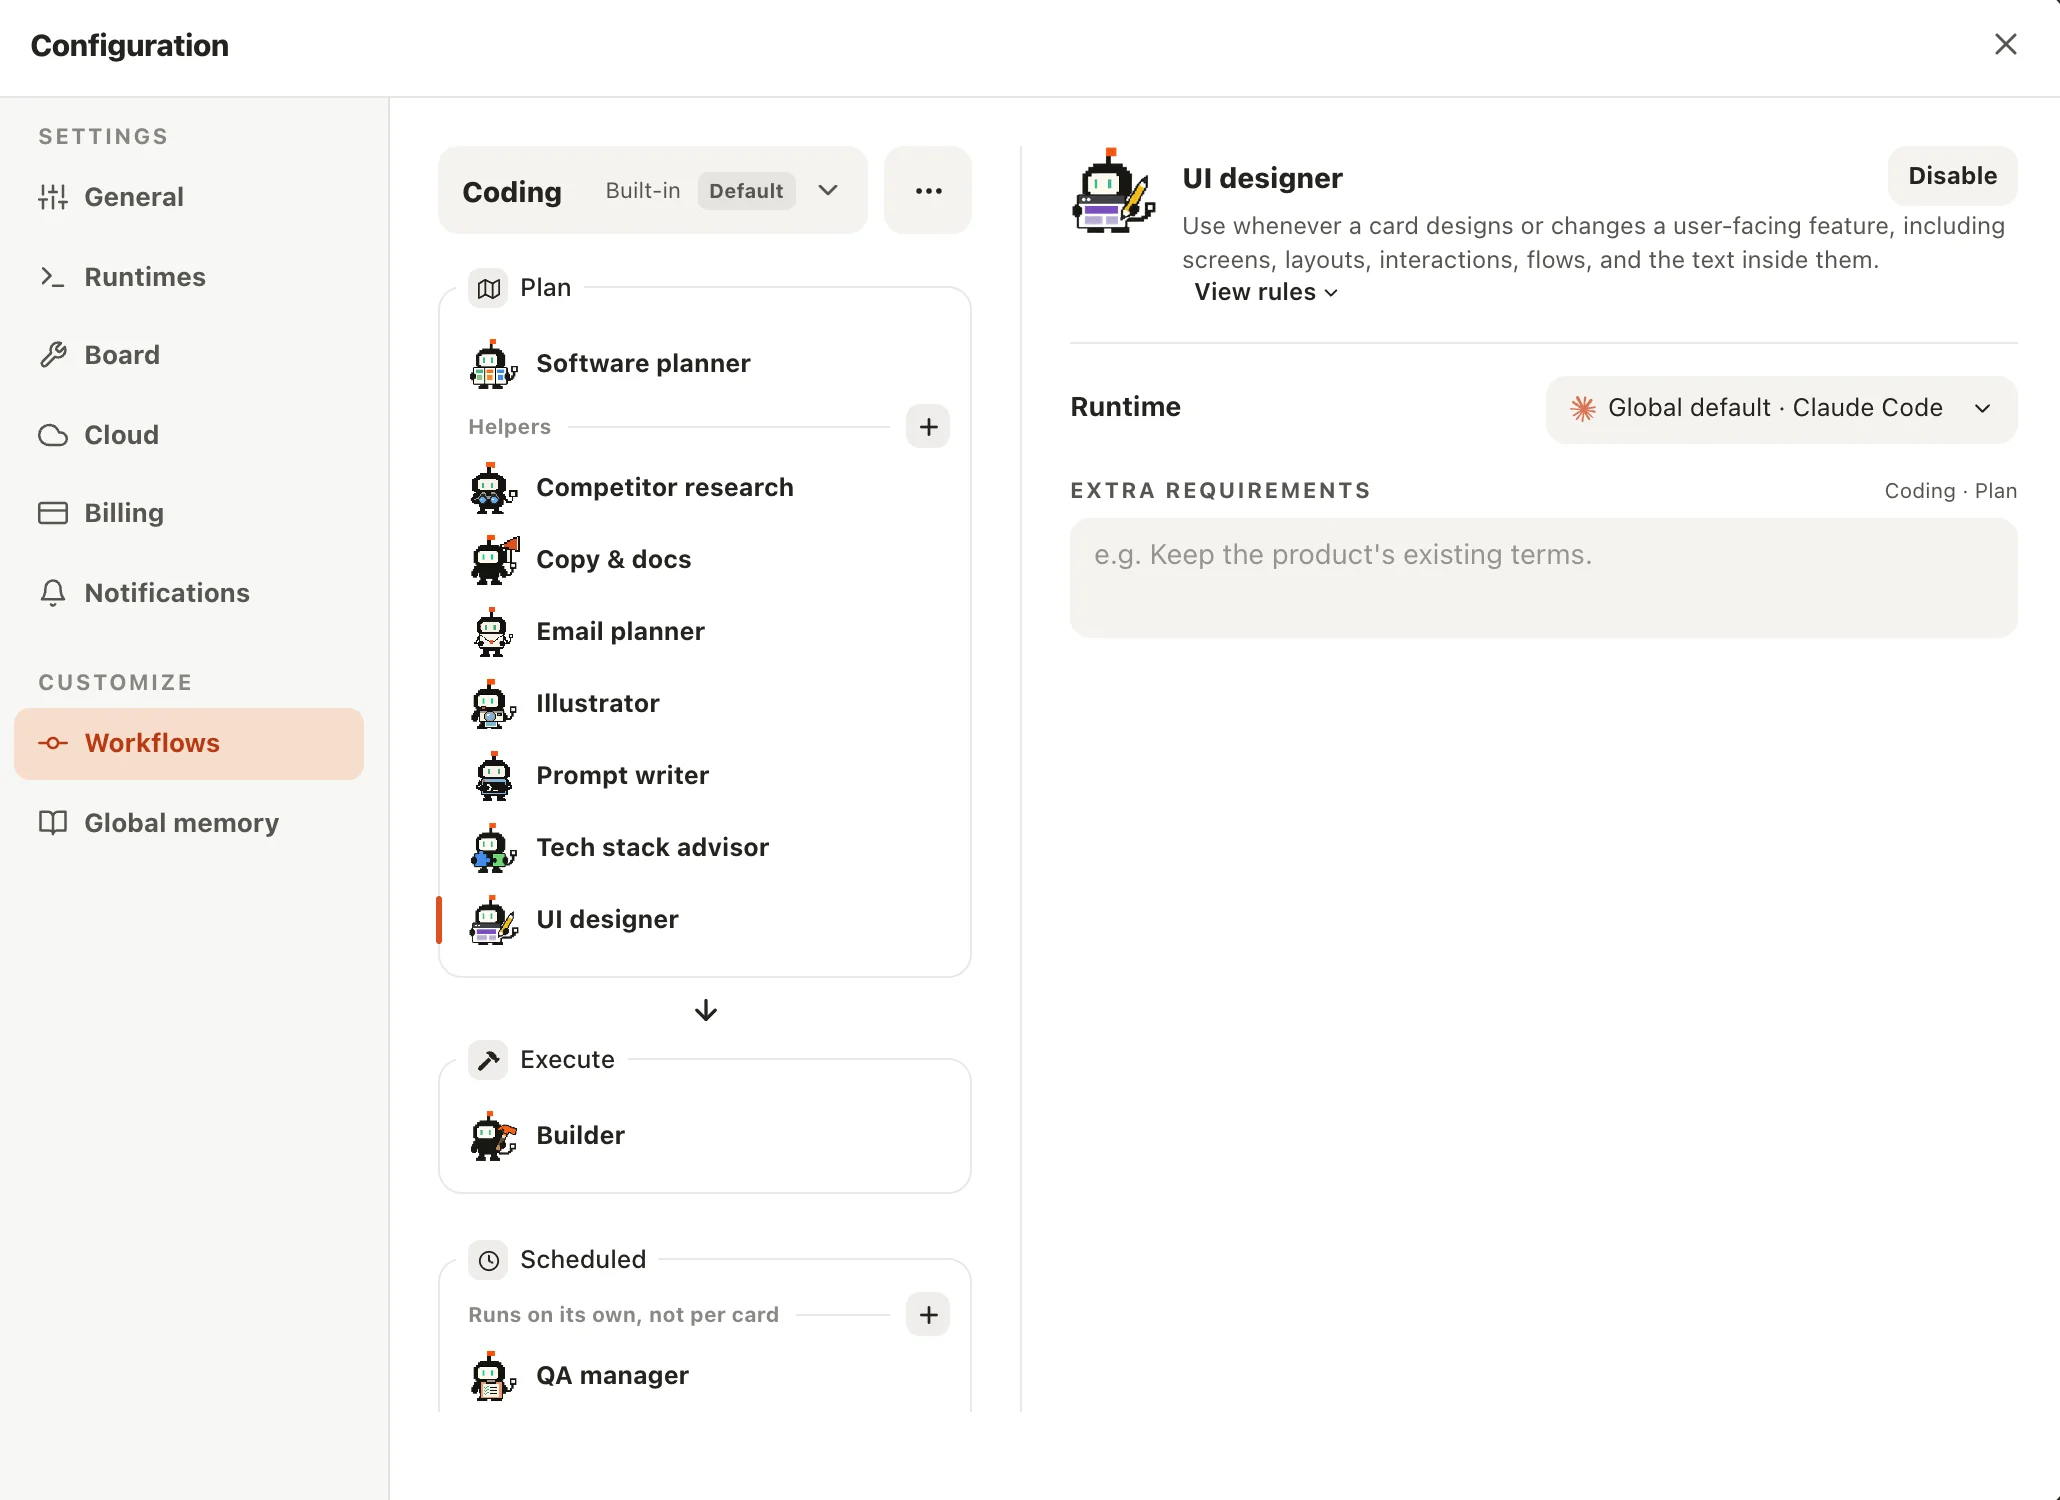Click the Billing card icon

53,513
